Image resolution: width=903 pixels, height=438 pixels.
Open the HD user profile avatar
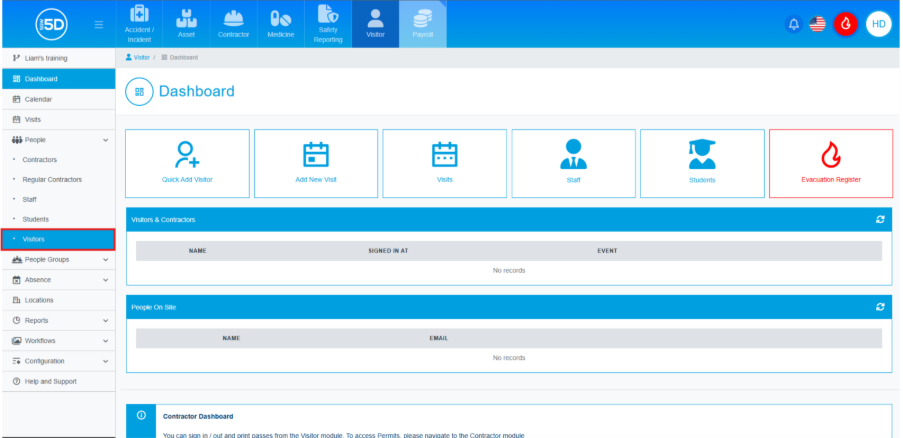[x=878, y=24]
